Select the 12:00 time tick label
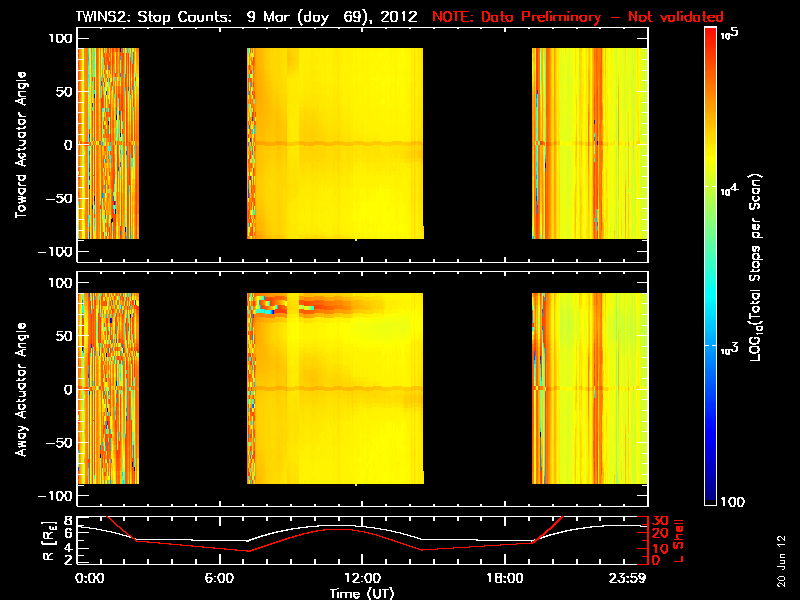Viewport: 800px width, 600px height. coord(361,578)
